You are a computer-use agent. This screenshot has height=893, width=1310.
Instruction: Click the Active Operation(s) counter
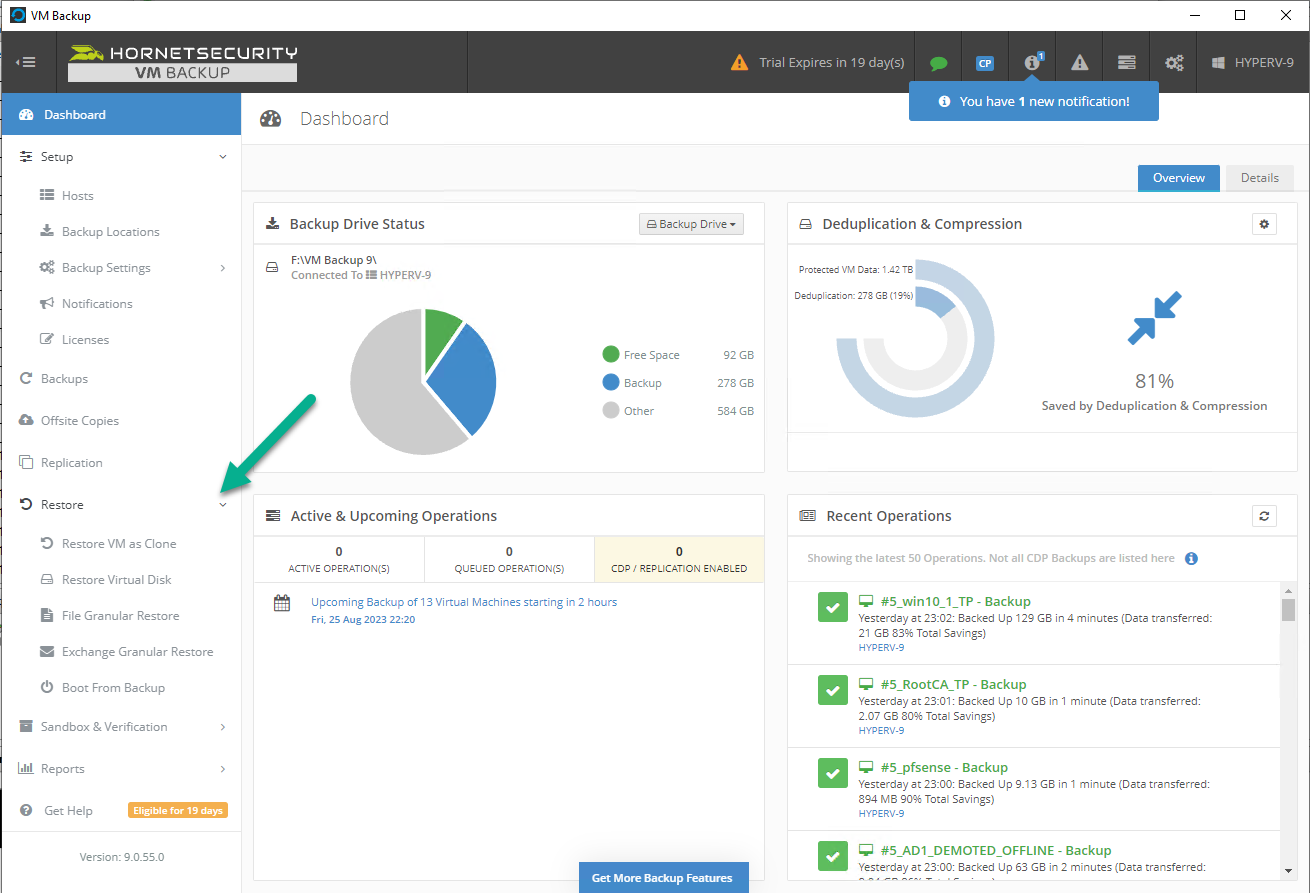pyautogui.click(x=339, y=560)
